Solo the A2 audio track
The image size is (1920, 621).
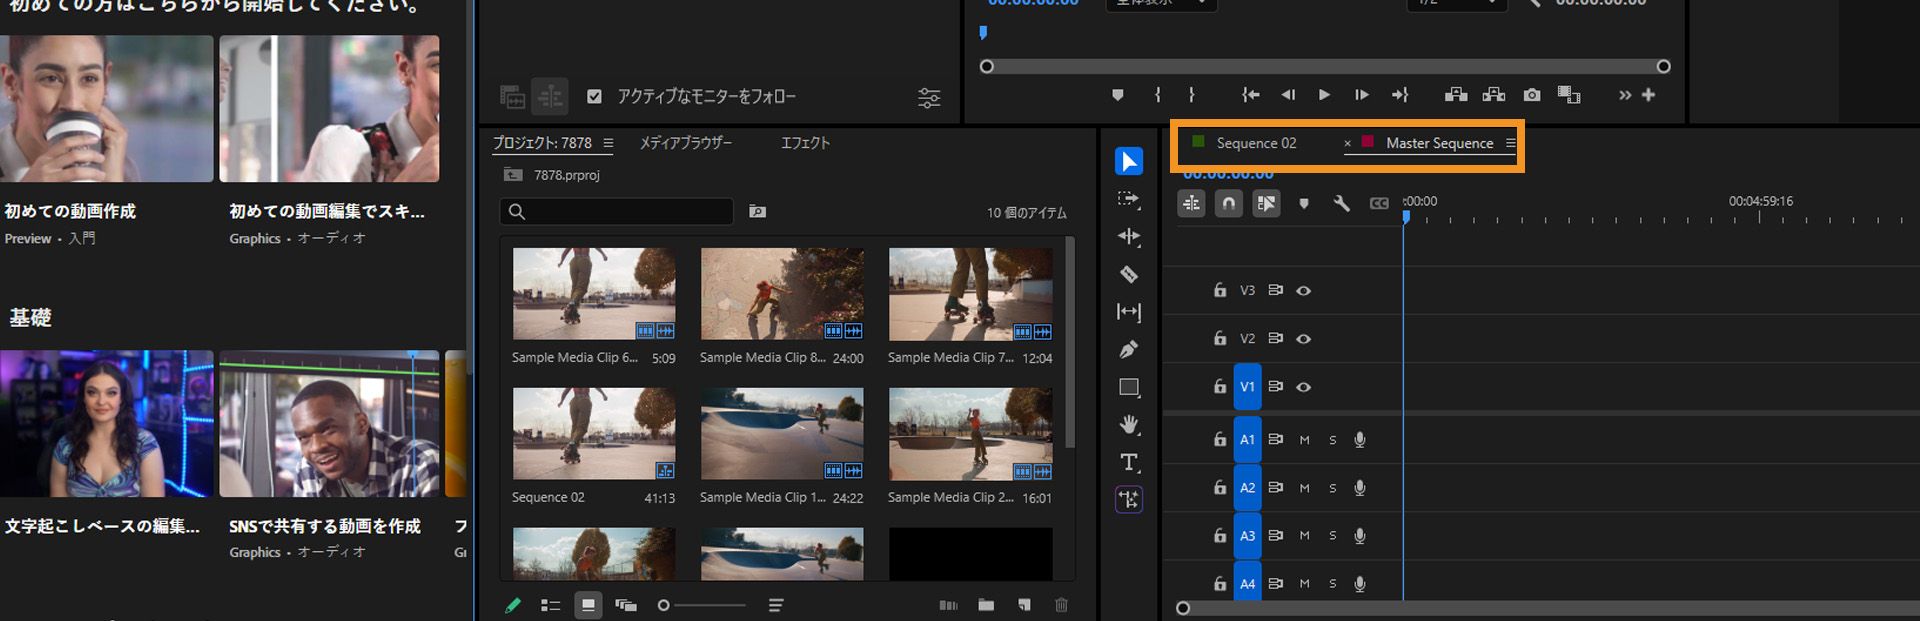click(1332, 488)
